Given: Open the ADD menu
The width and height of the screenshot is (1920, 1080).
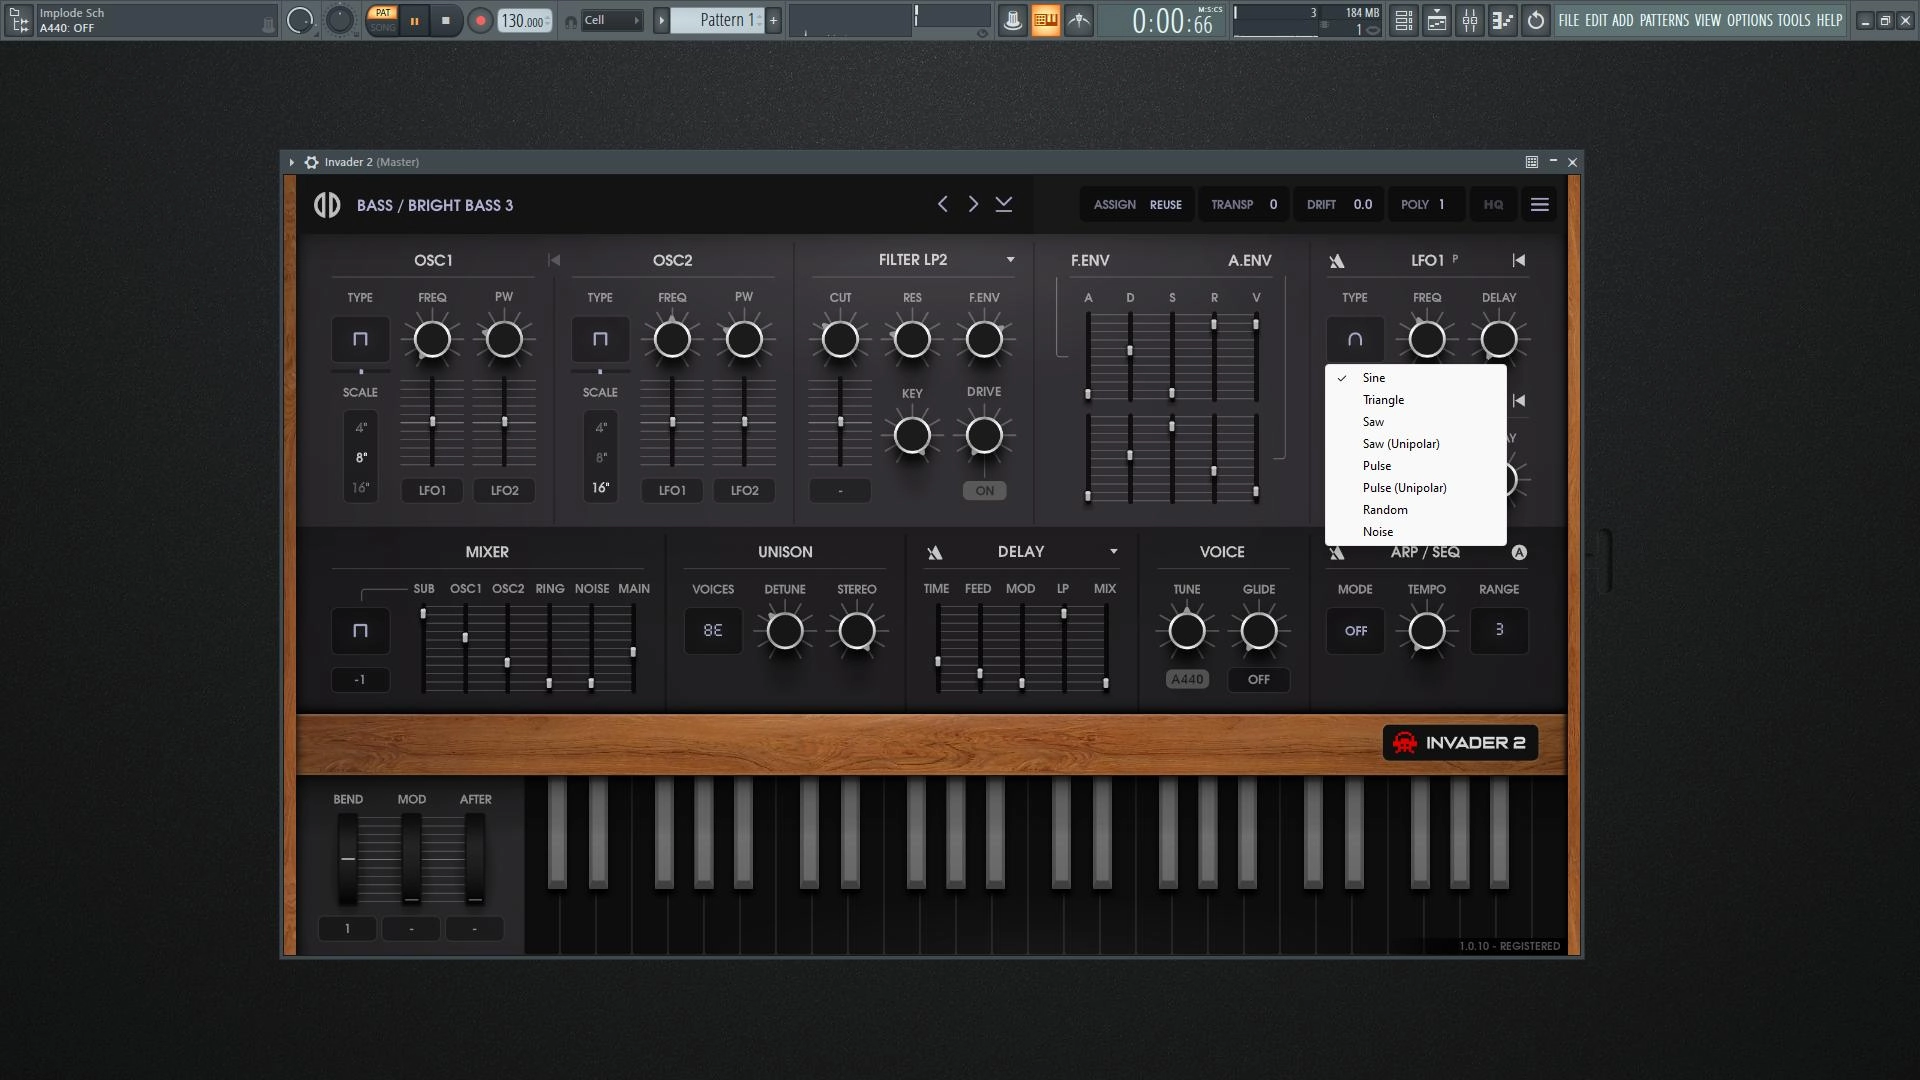Looking at the screenshot, I should point(1623,20).
